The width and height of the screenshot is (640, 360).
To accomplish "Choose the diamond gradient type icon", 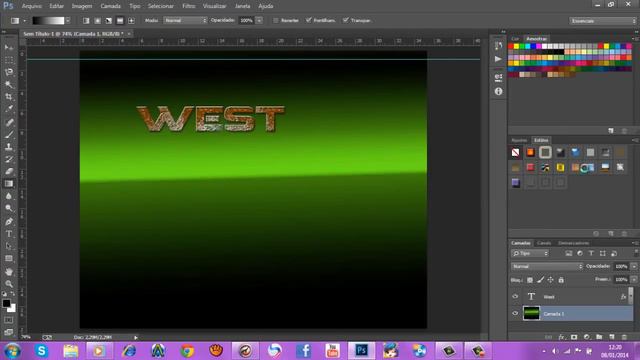I will (x=131, y=20).
